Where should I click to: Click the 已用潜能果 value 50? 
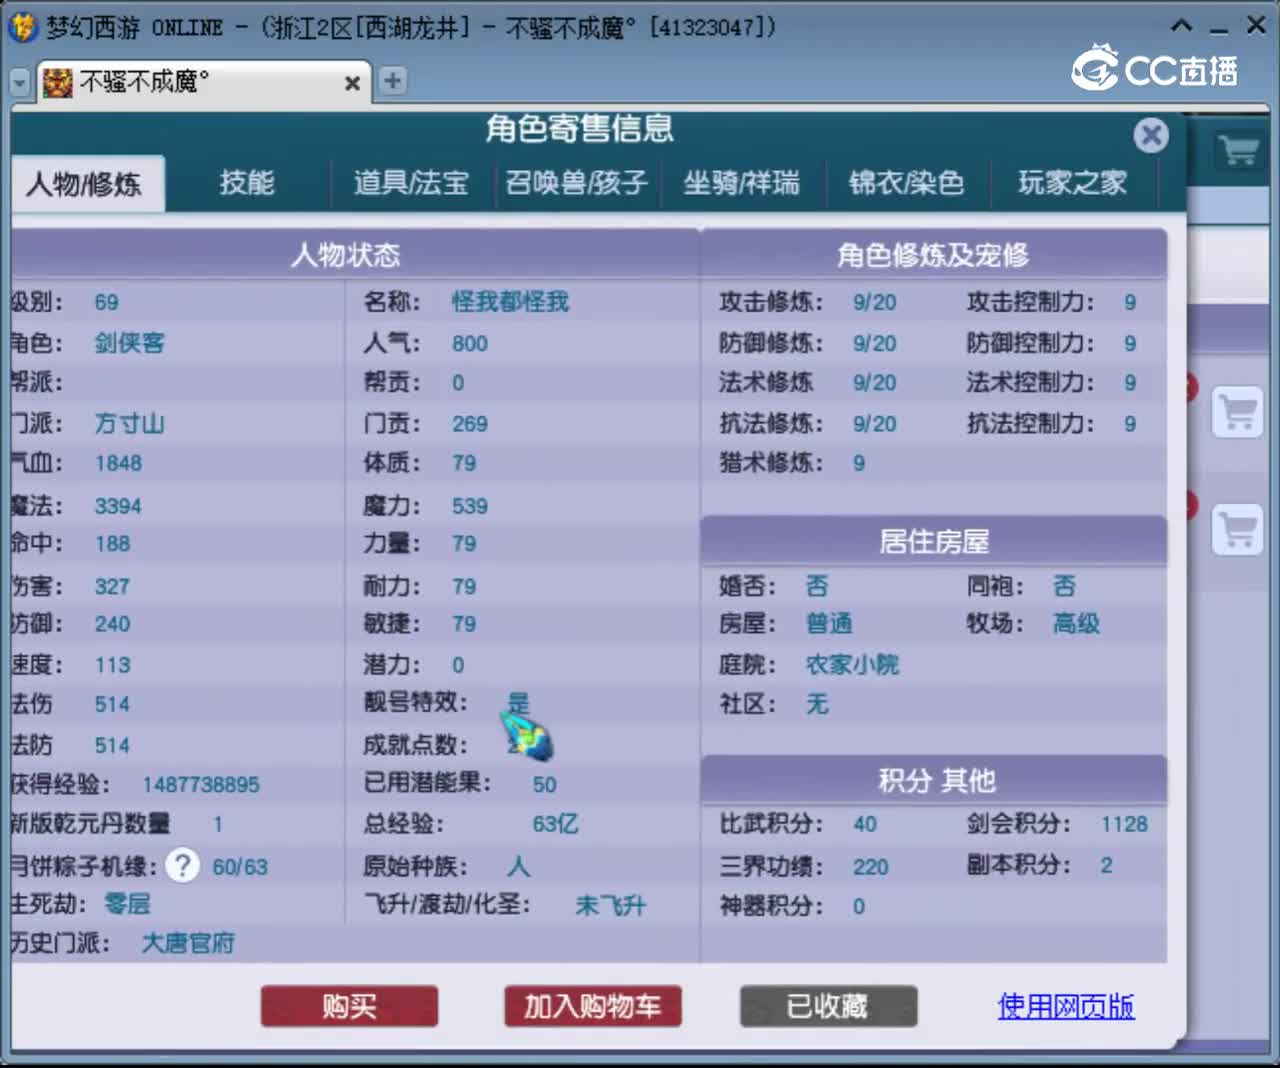click(544, 785)
